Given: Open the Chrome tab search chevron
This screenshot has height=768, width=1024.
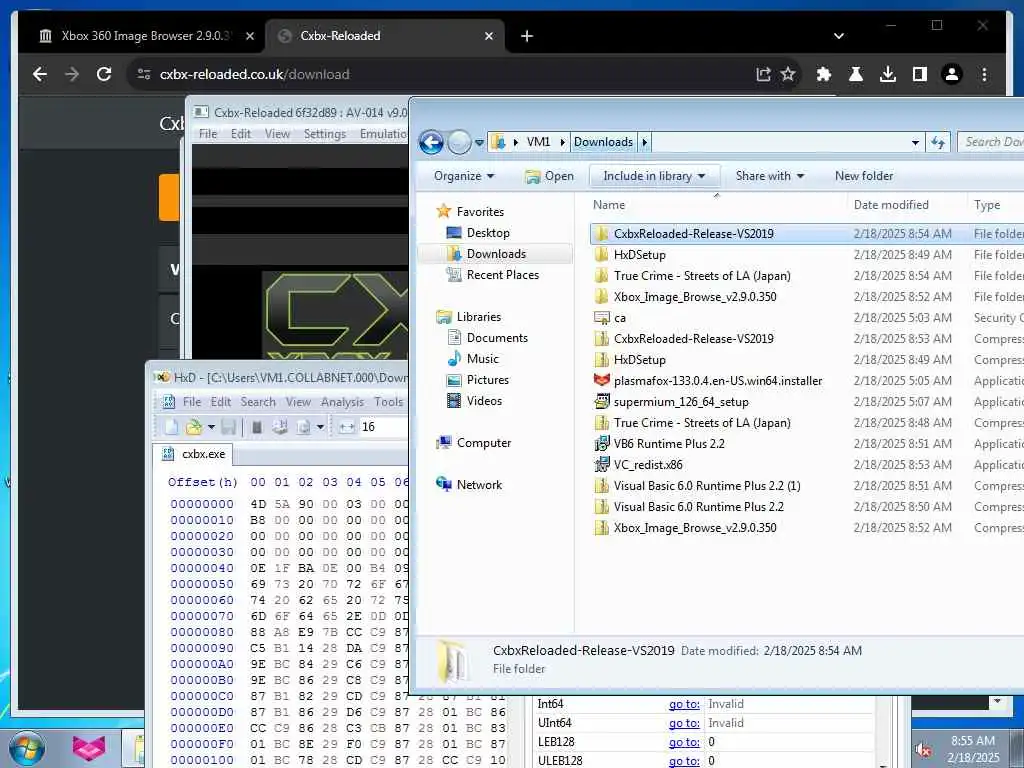Looking at the screenshot, I should coord(839,36).
